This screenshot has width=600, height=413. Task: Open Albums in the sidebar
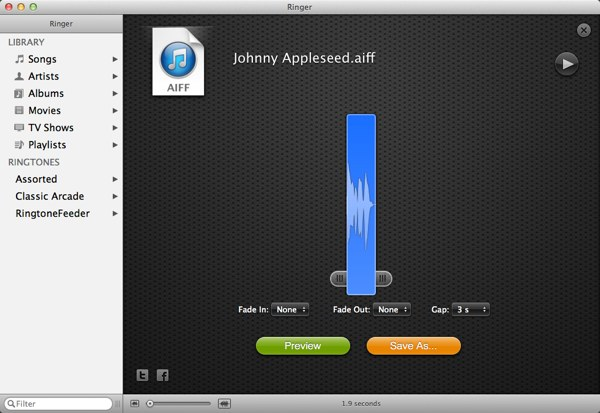pyautogui.click(x=46, y=93)
